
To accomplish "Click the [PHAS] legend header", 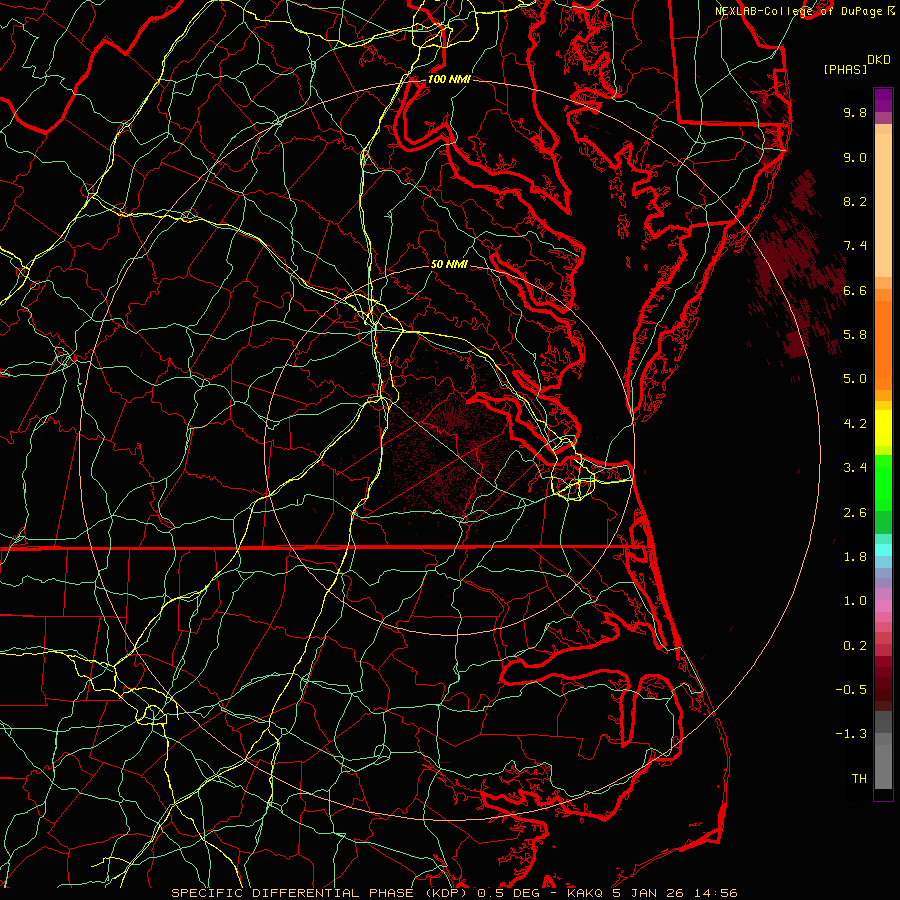I will (x=845, y=69).
